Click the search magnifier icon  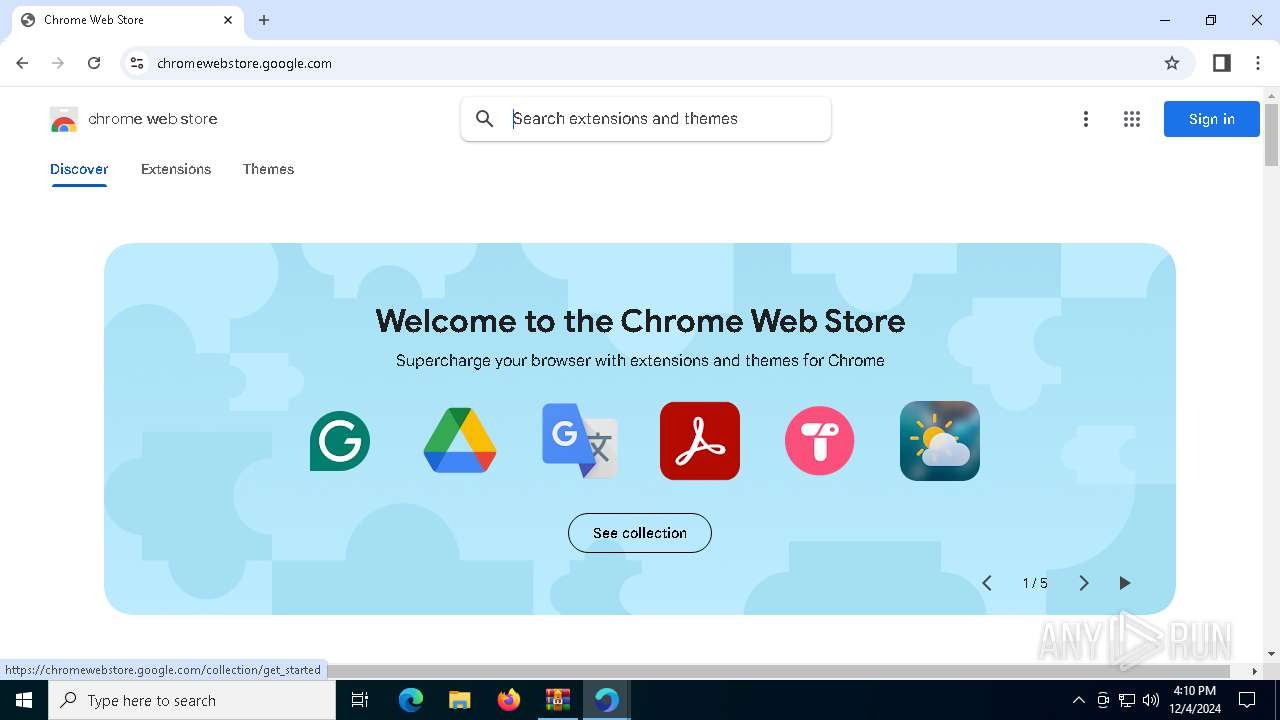485,119
